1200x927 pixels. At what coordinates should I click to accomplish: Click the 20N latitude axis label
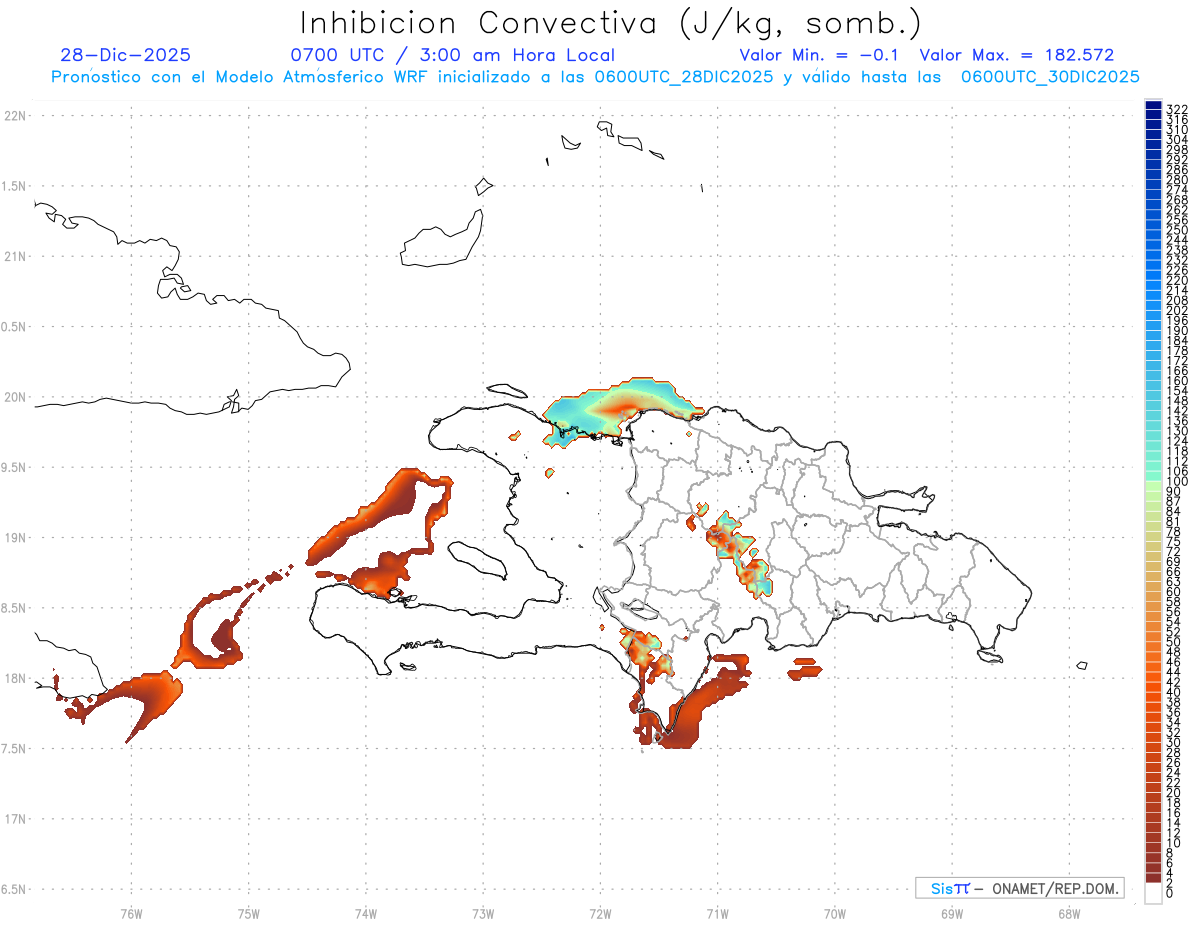[x=14, y=397]
